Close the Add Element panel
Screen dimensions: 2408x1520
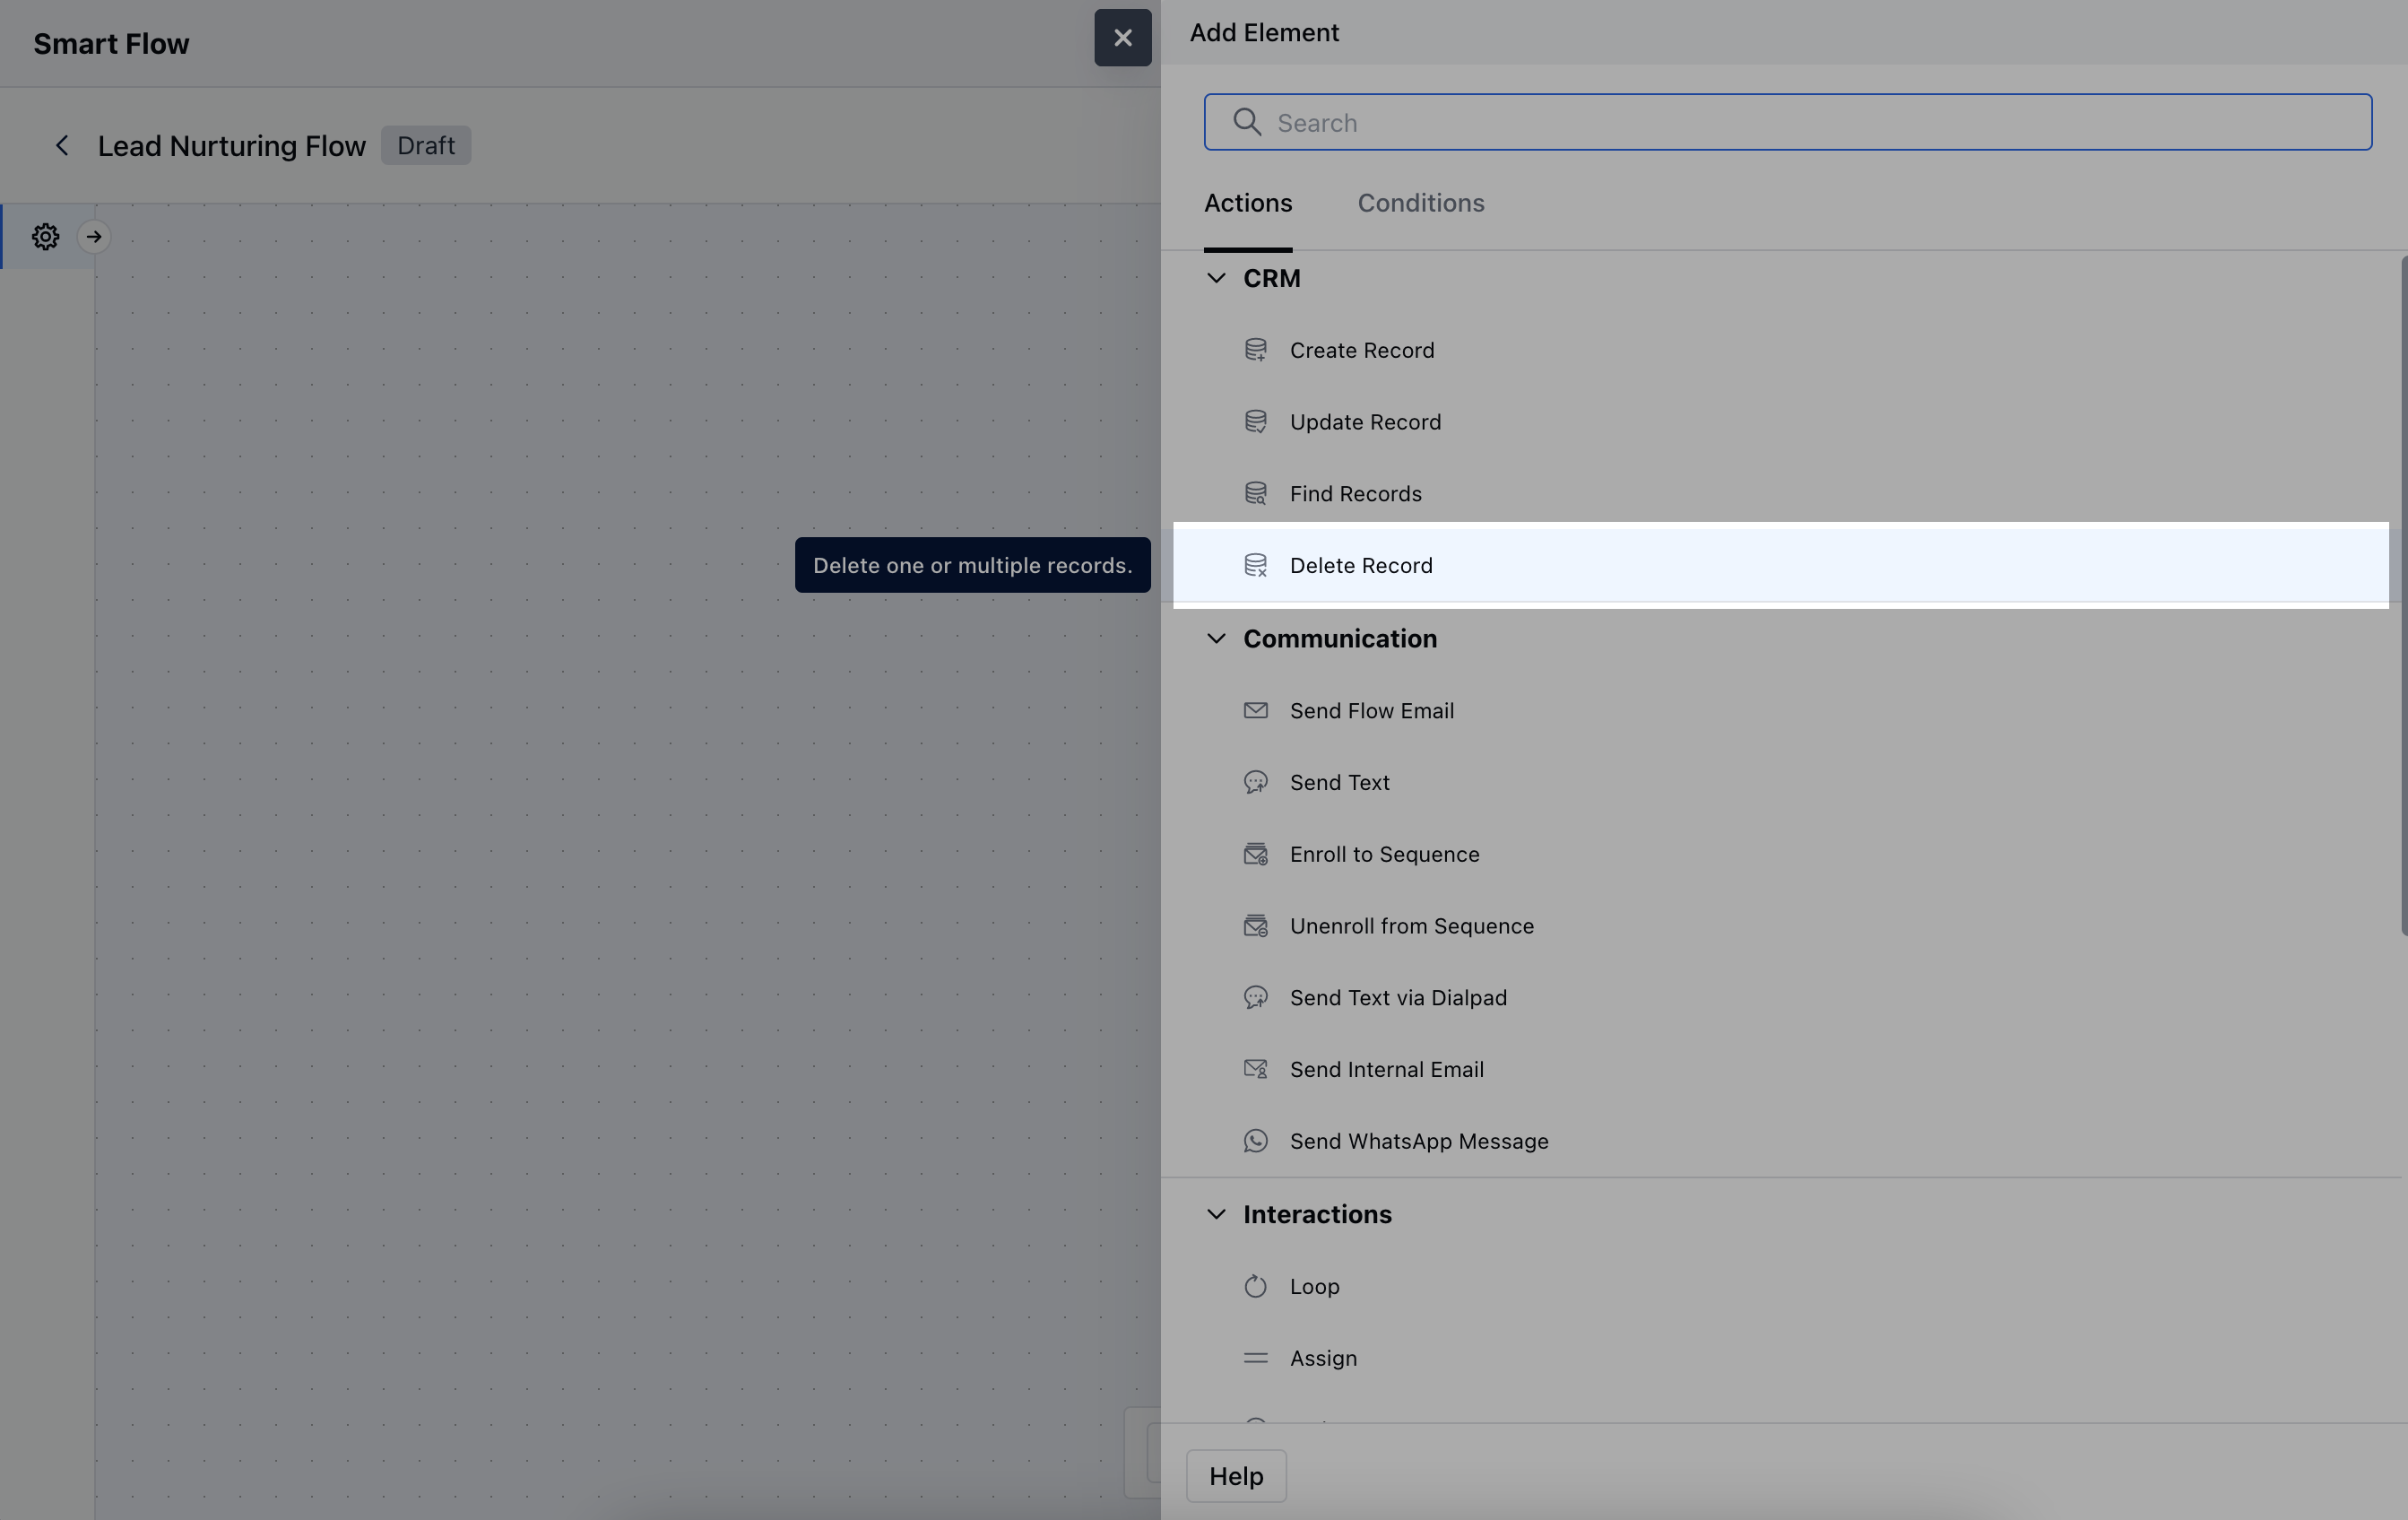1122,38
